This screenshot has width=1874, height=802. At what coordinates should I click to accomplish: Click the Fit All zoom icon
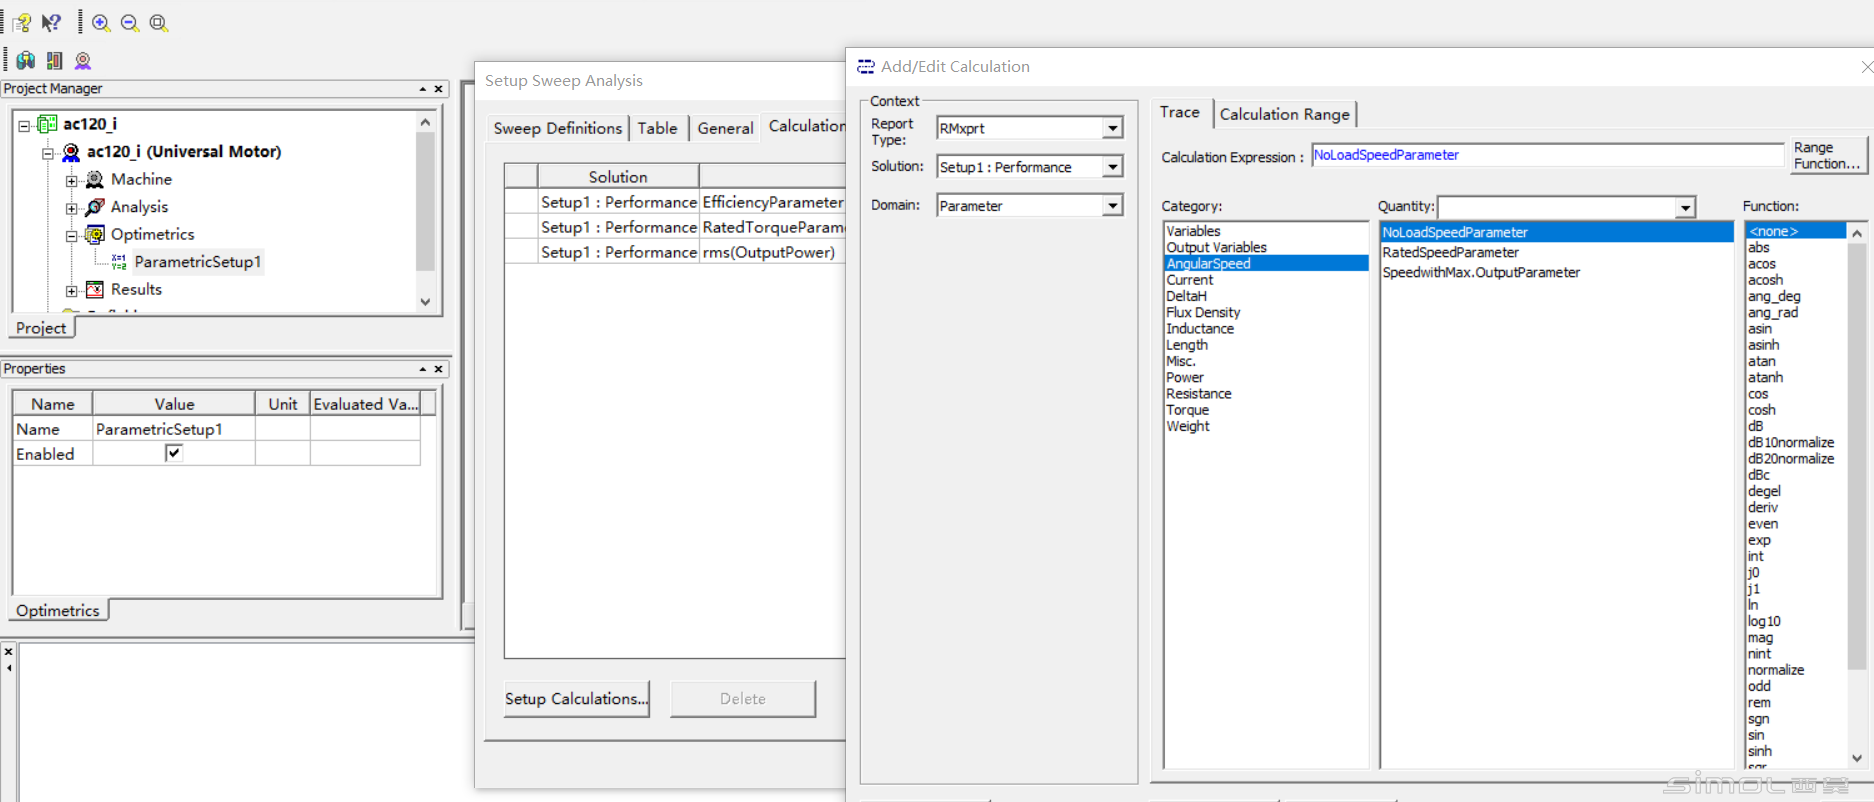pyautogui.click(x=159, y=22)
